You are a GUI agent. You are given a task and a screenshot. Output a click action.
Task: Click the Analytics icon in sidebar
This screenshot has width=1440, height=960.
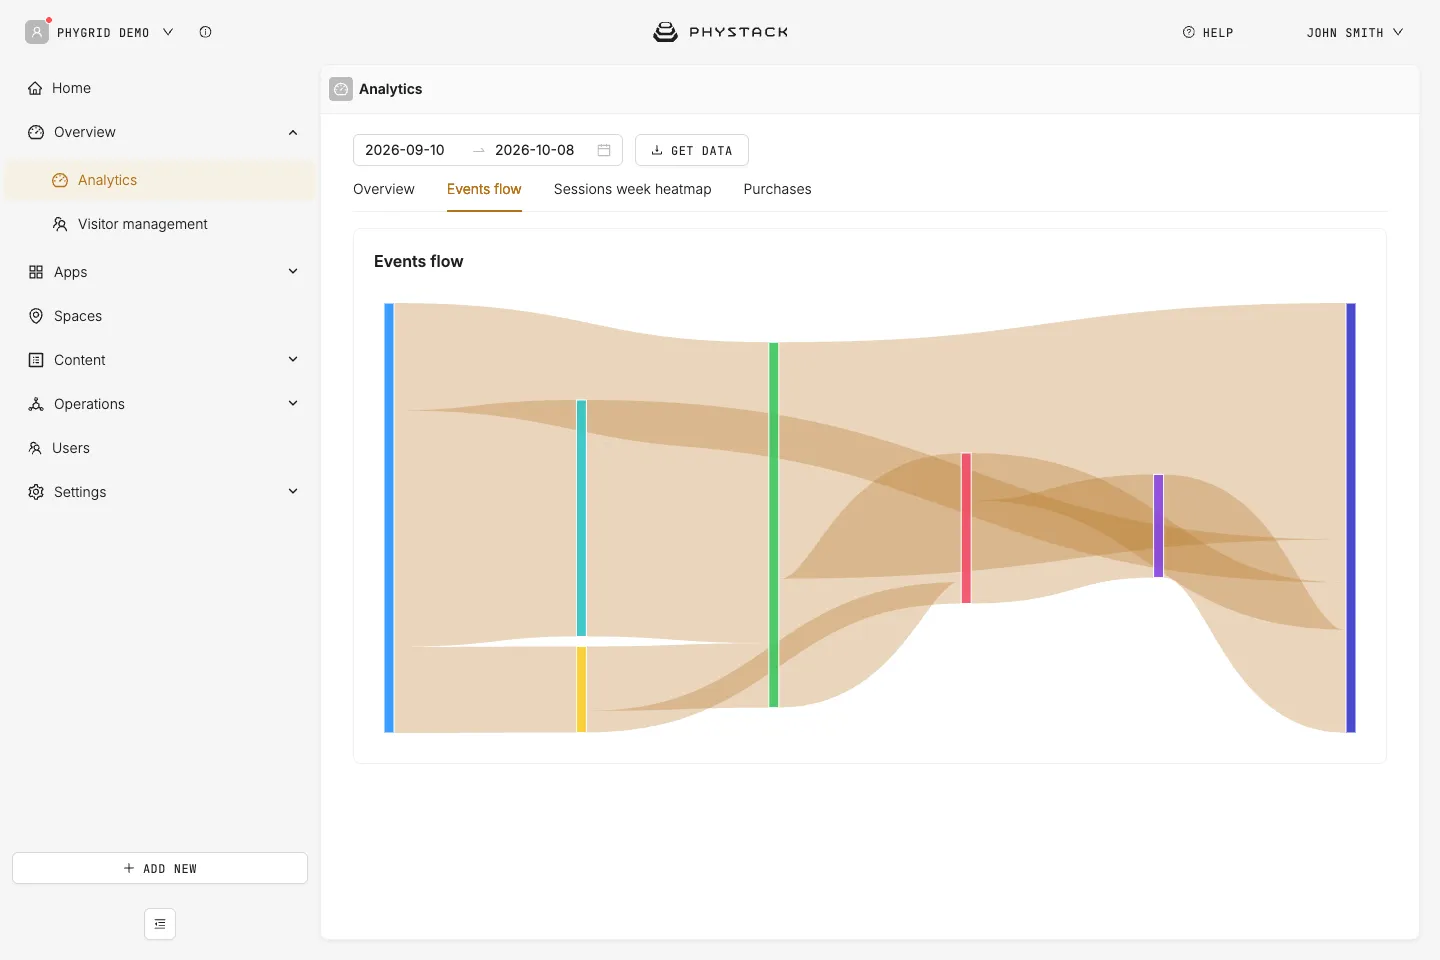point(60,180)
